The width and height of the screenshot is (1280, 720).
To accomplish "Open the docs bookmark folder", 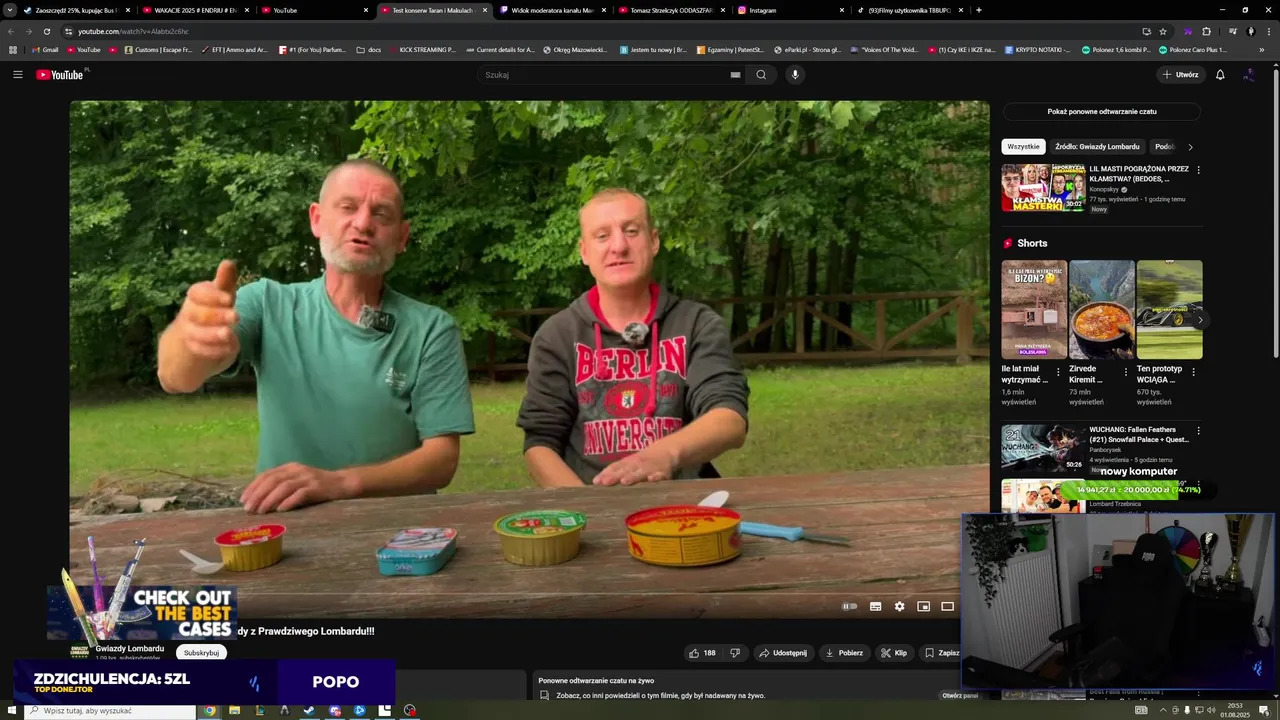I will [x=369, y=50].
